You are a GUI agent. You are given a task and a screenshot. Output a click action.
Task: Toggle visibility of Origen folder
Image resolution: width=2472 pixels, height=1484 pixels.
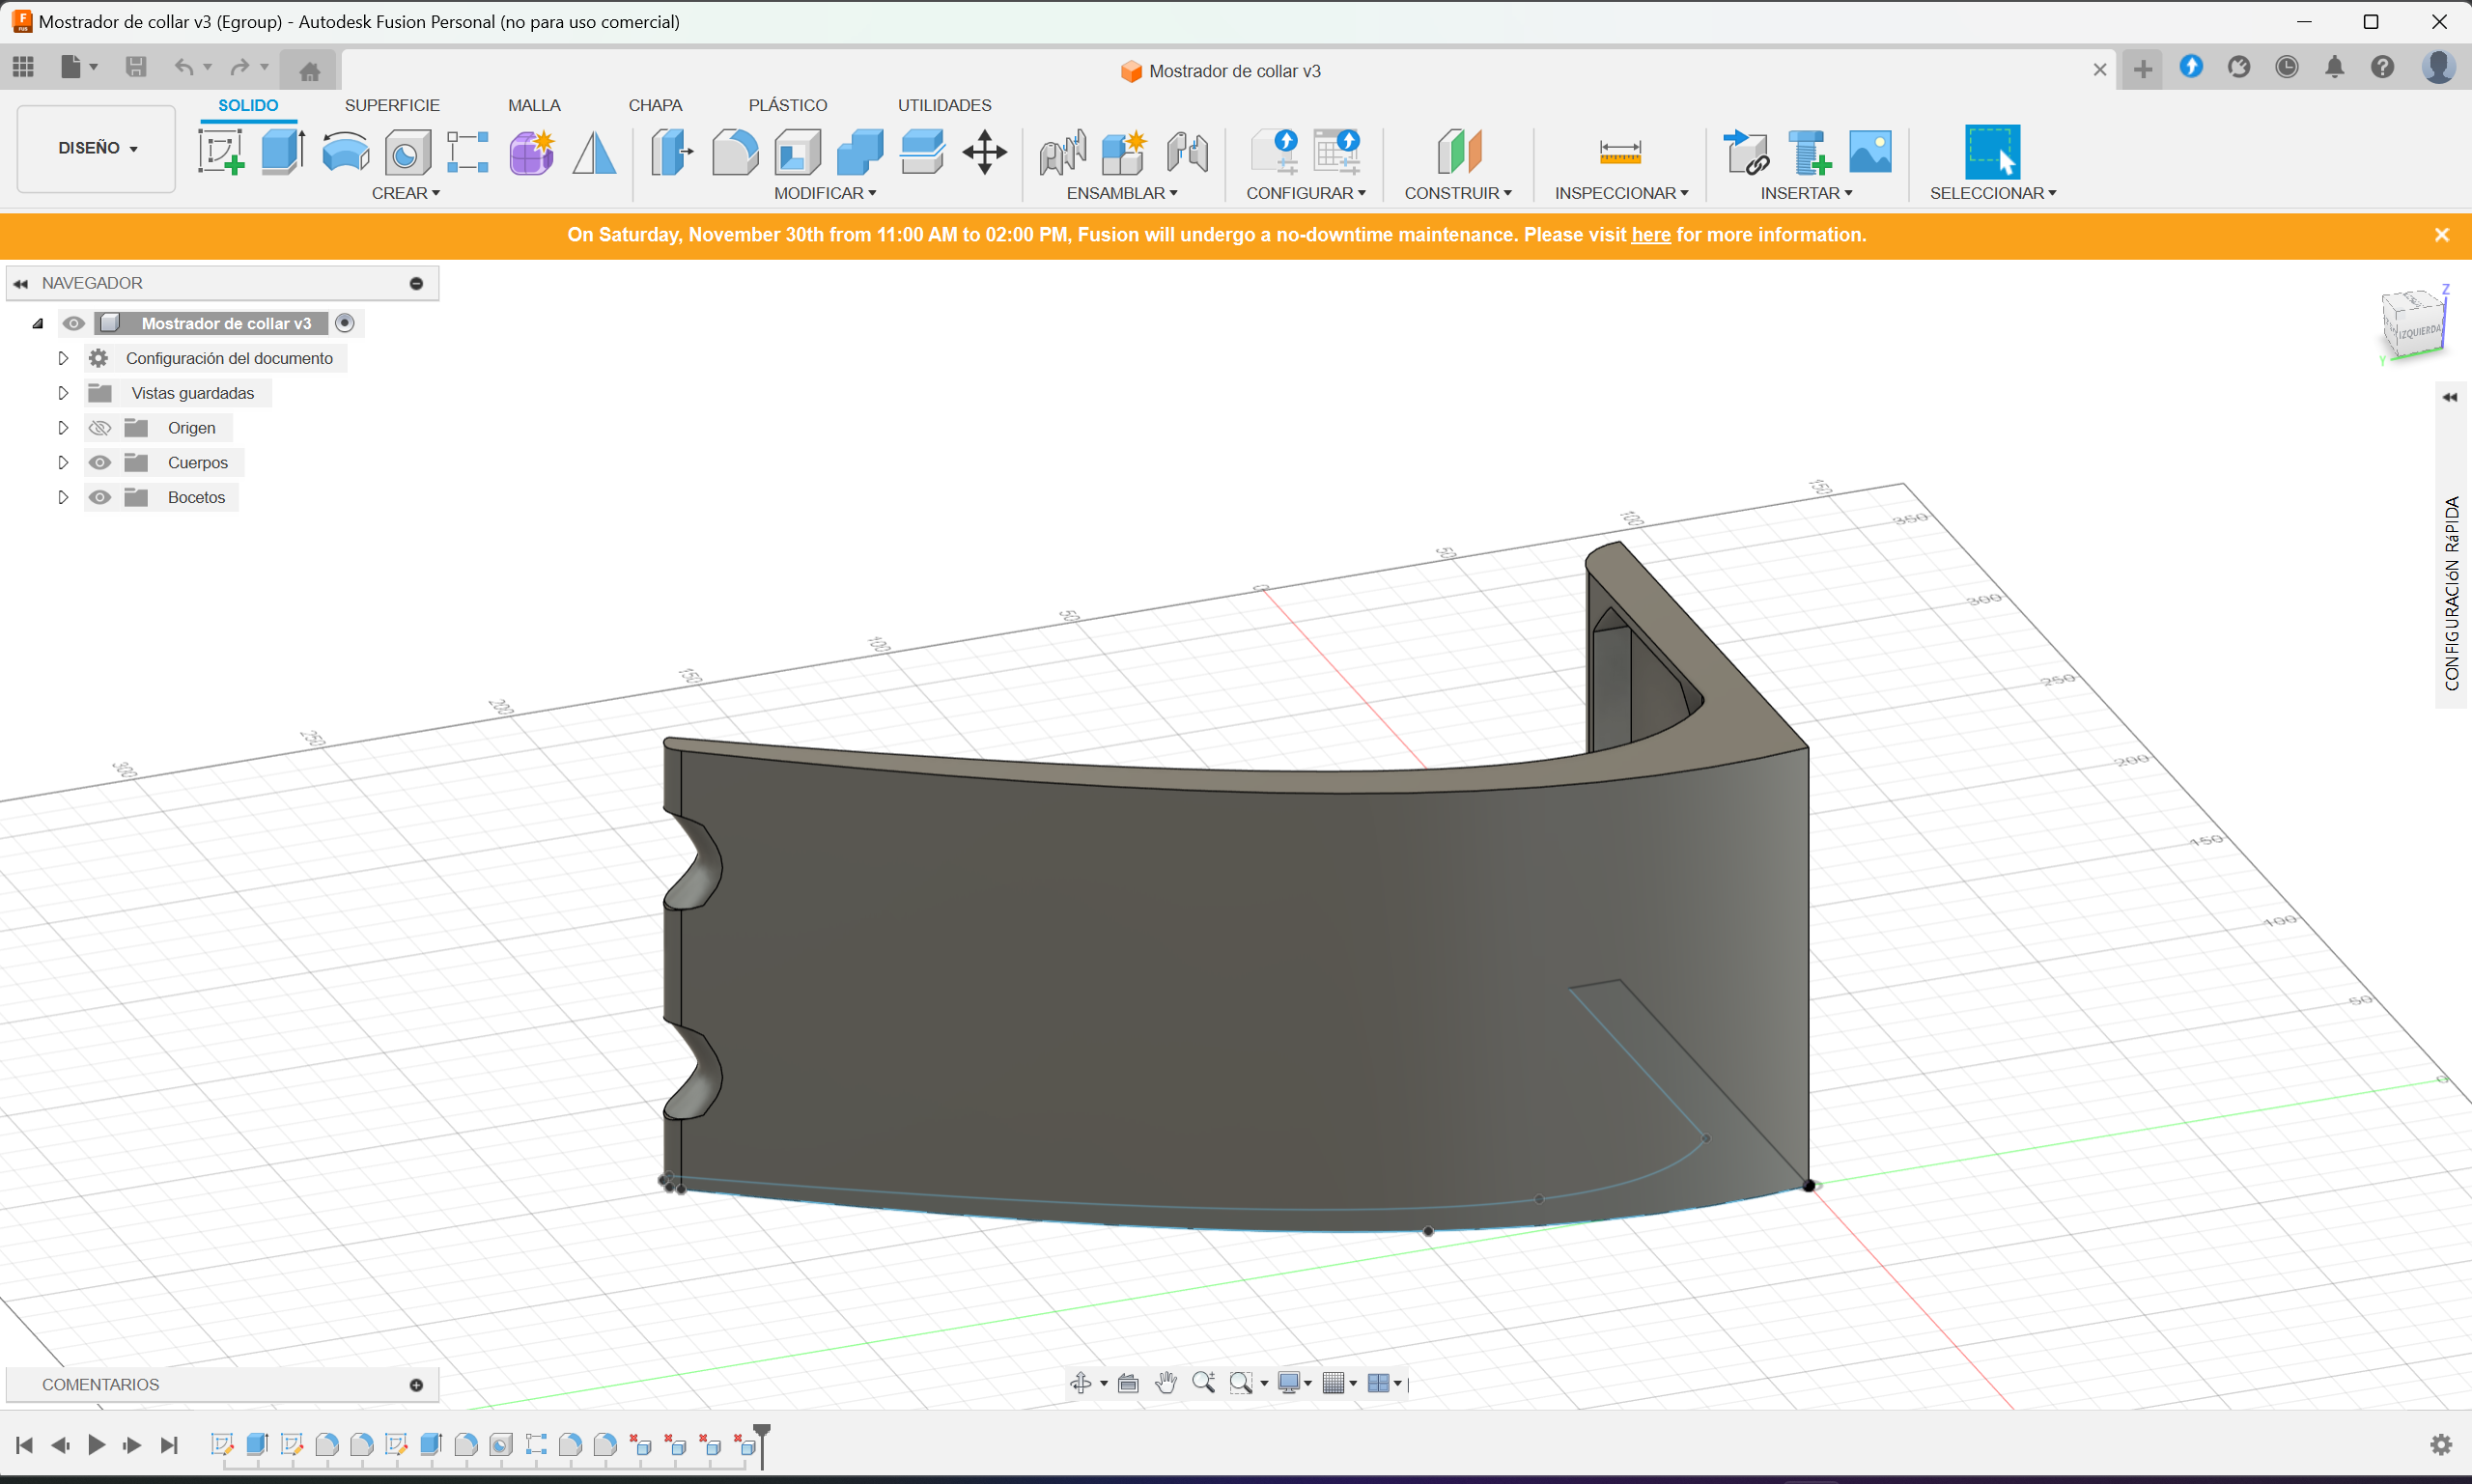[99, 428]
